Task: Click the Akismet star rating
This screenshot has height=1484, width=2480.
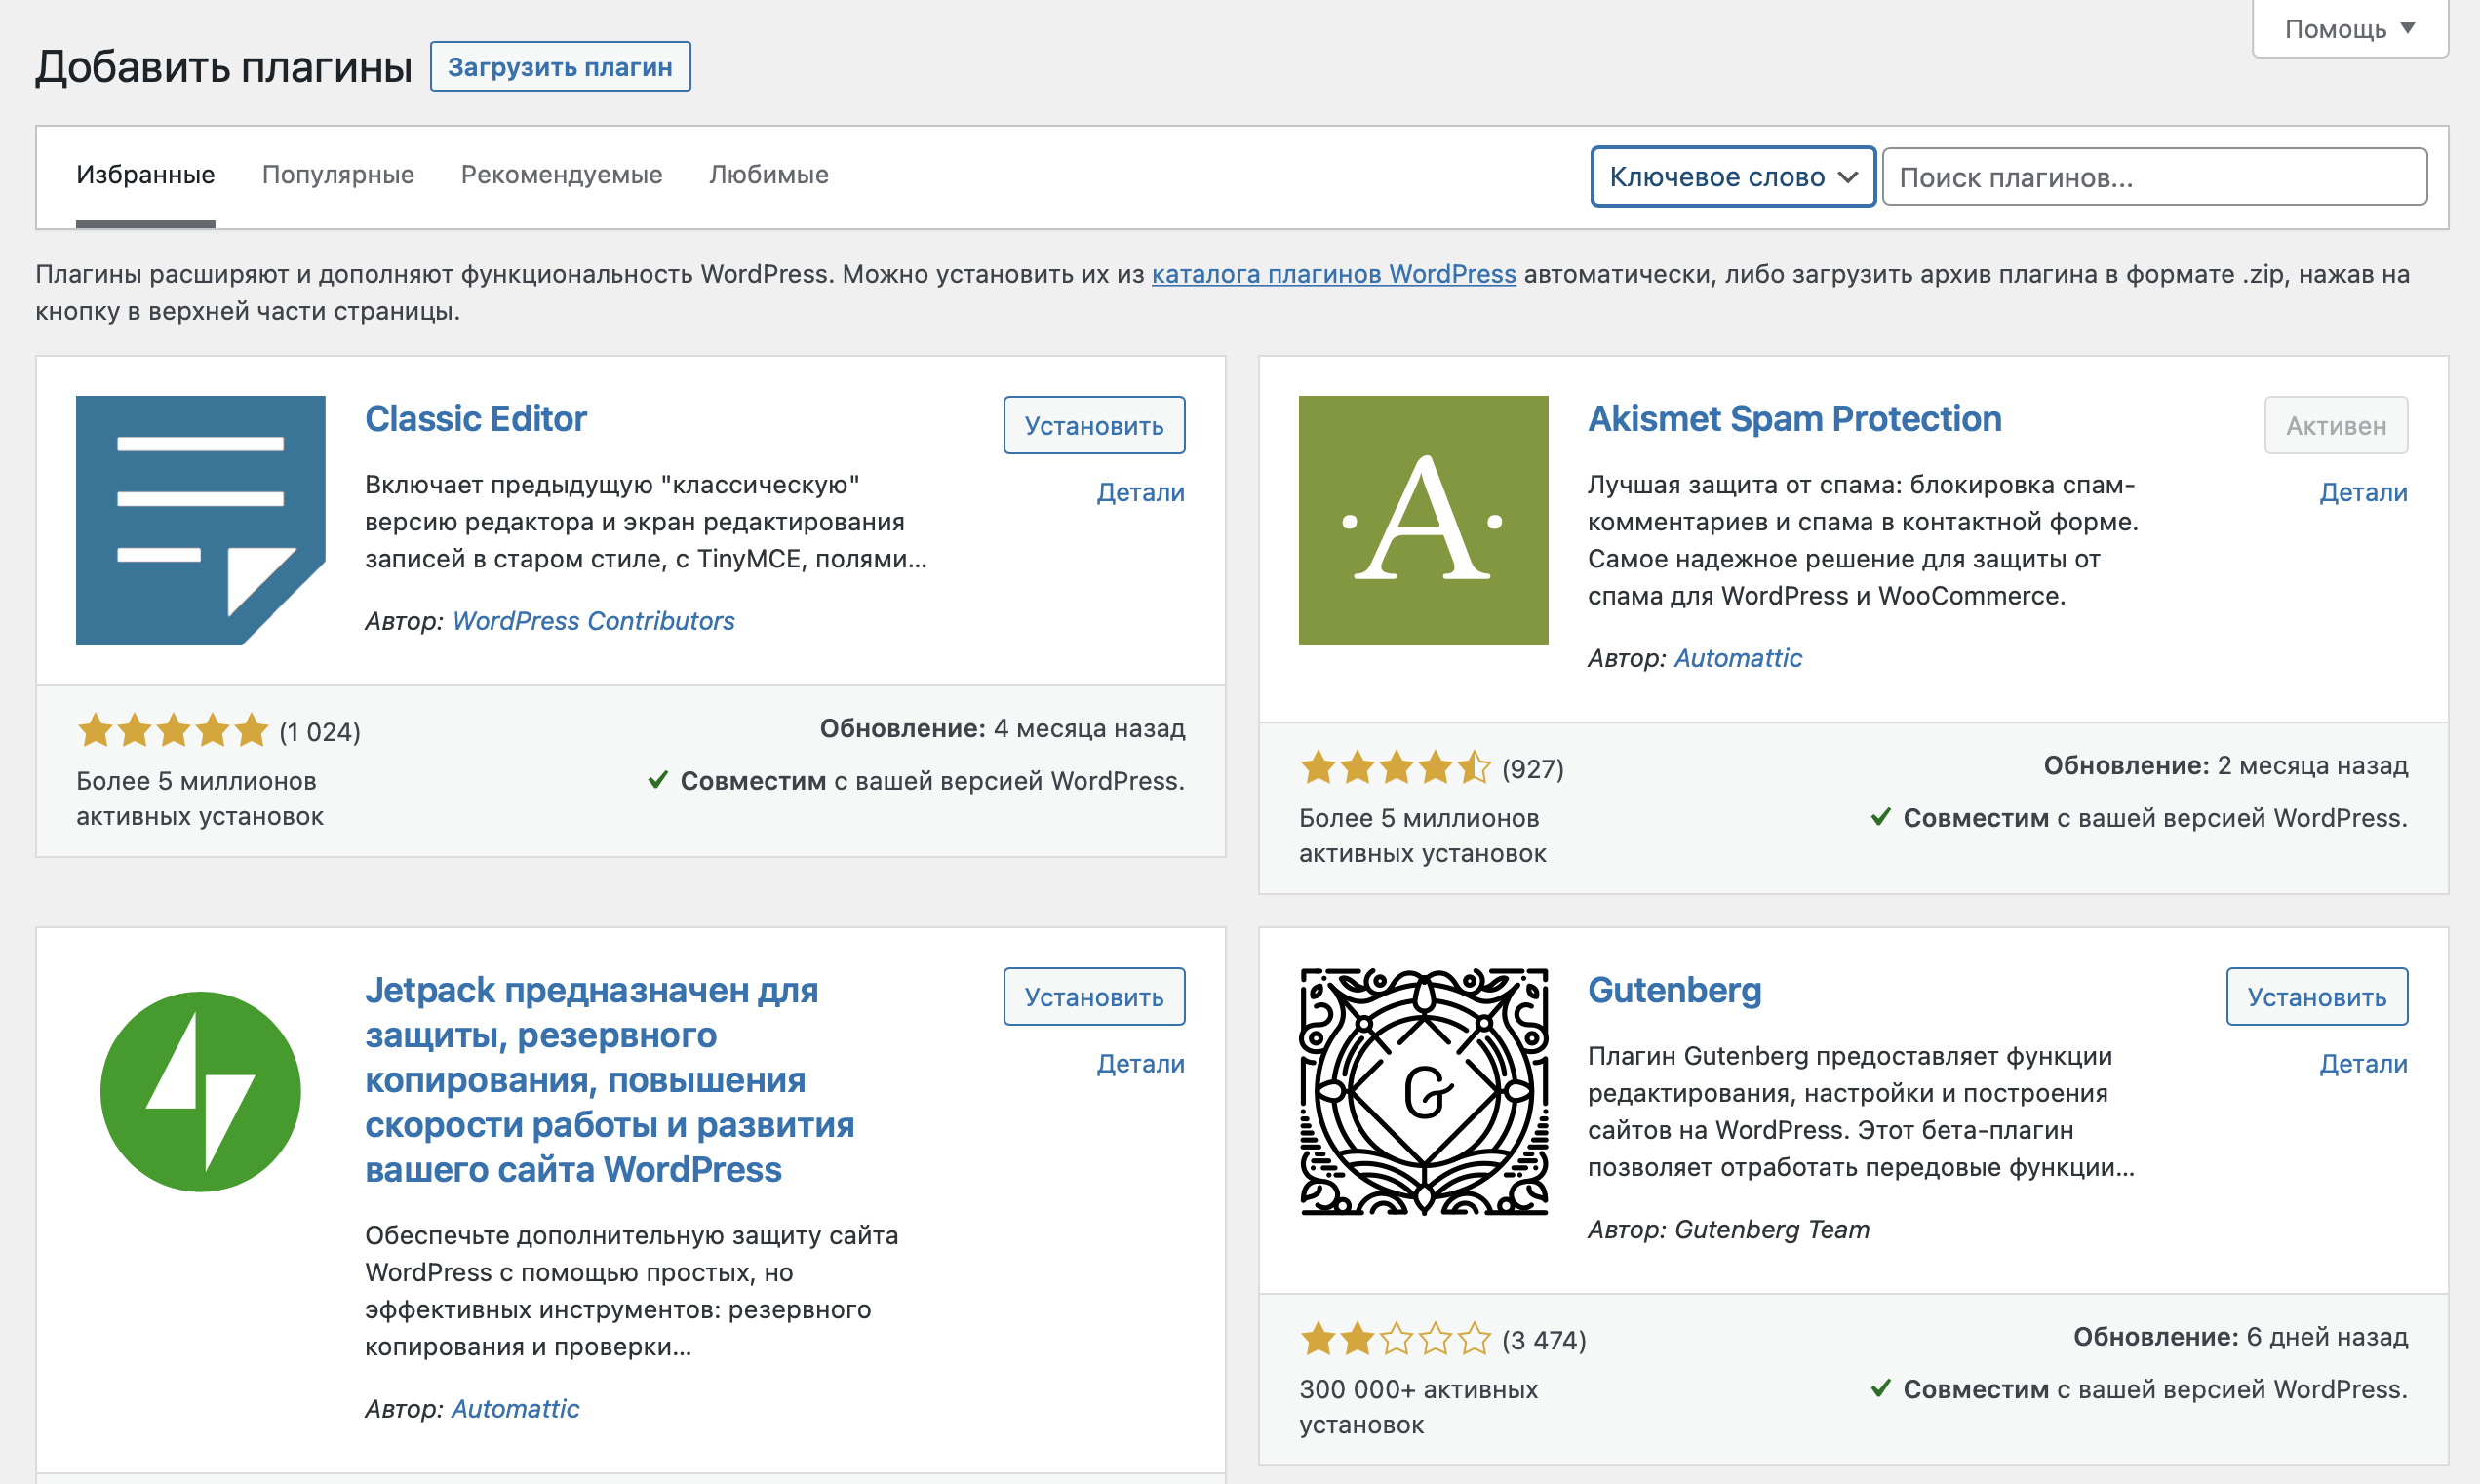Action: pyautogui.click(x=1396, y=768)
